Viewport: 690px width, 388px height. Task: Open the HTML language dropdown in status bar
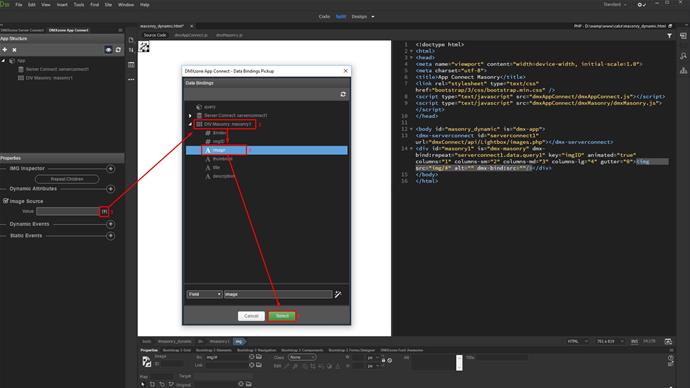pos(577,342)
